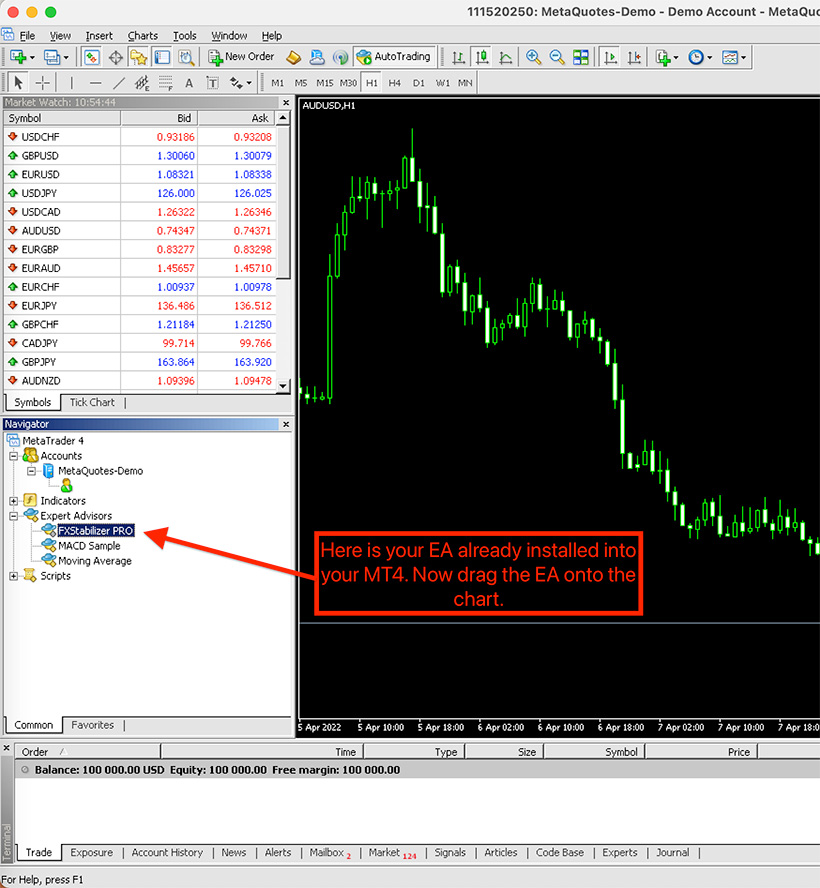Open the New Chart tool

pyautogui.click(x=19, y=57)
